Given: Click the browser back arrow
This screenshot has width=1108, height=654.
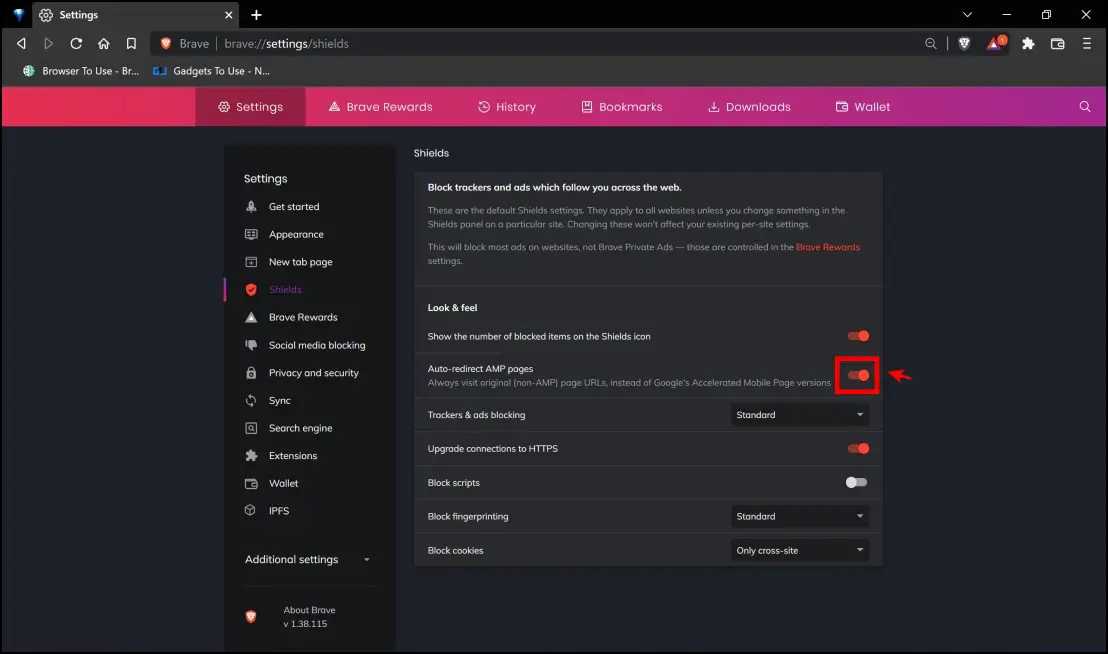Looking at the screenshot, I should point(21,44).
